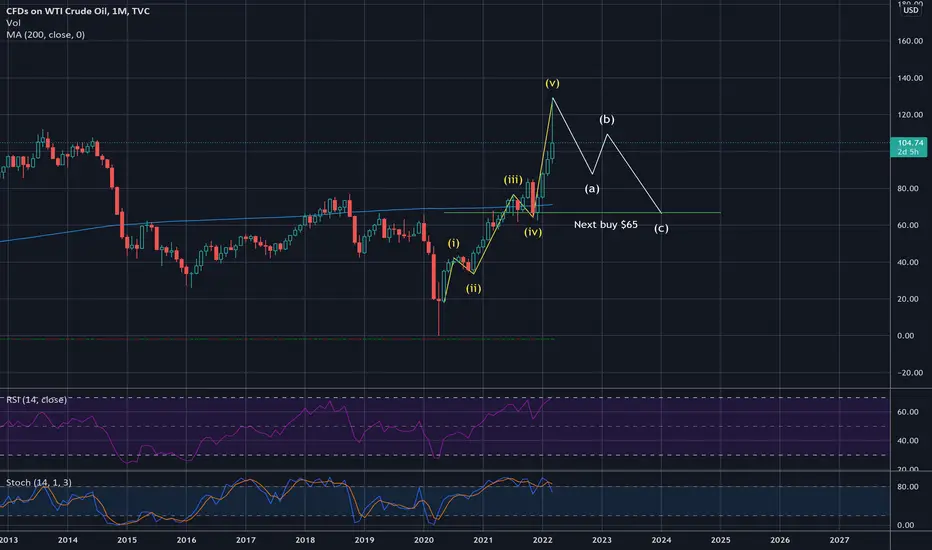The image size is (932, 550).
Task: Click the CFDs on WTI Crude Oil title
Action: pyautogui.click(x=78, y=11)
